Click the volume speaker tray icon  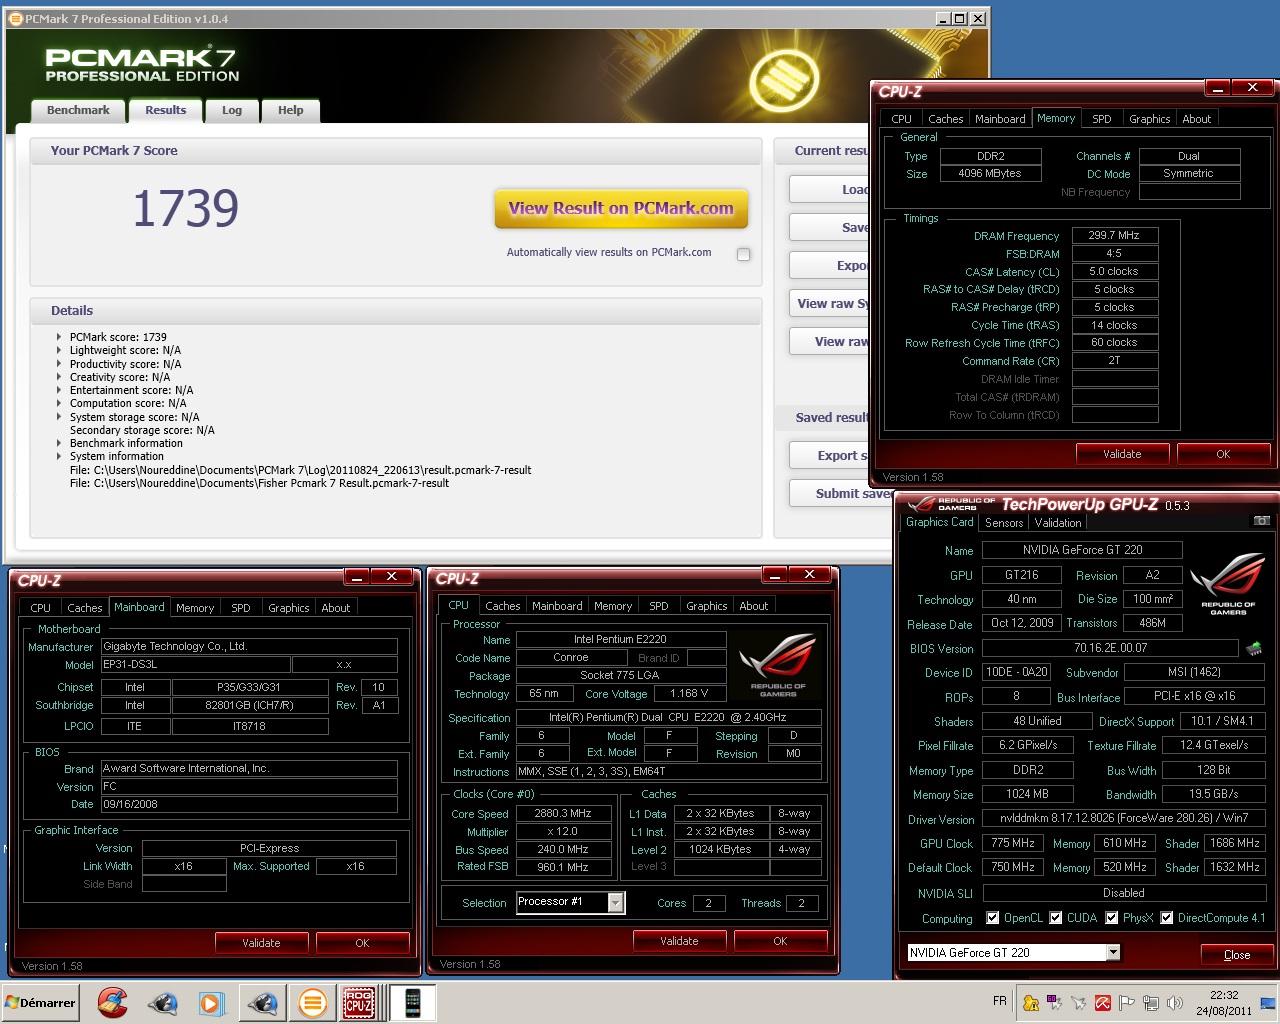click(x=1175, y=1003)
